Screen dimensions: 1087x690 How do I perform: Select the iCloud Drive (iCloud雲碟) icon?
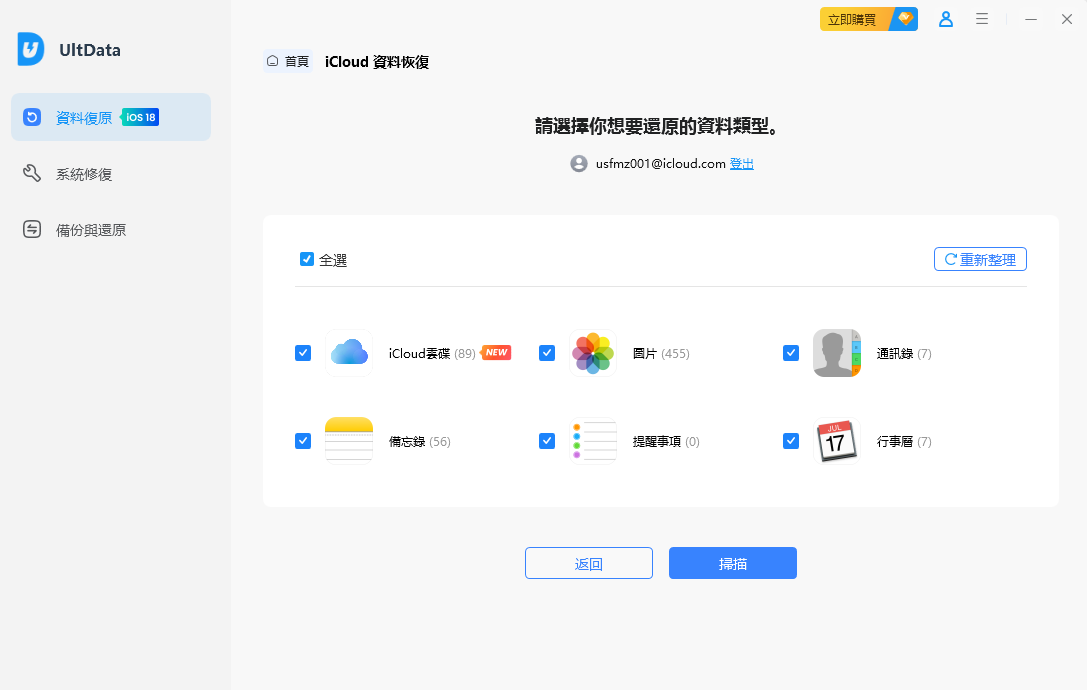[x=348, y=353]
